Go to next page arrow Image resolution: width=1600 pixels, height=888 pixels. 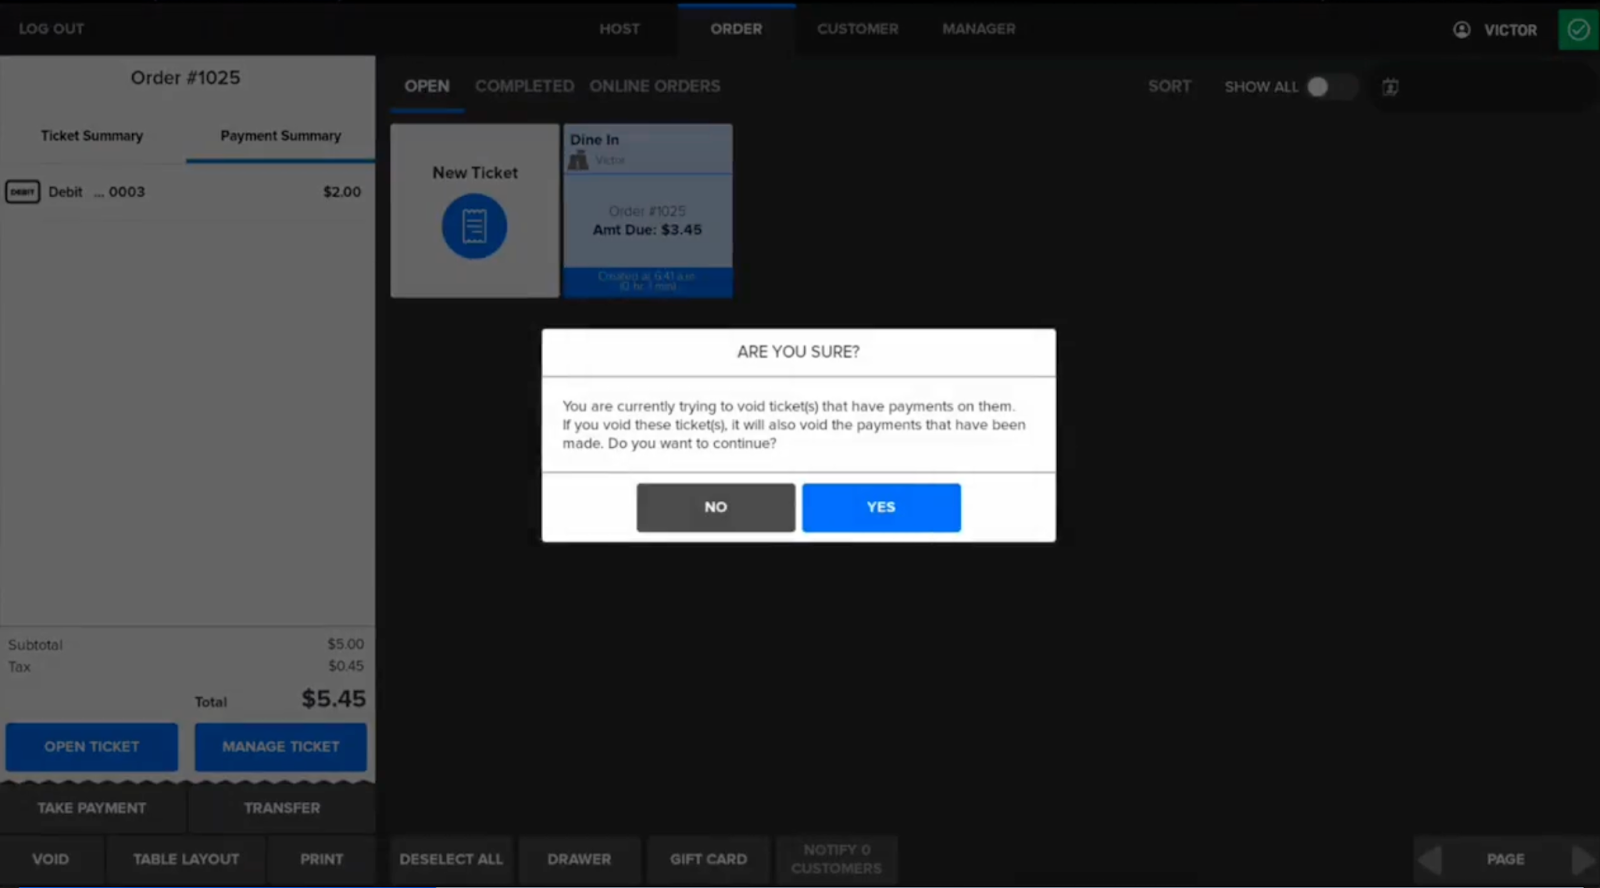(1581, 859)
